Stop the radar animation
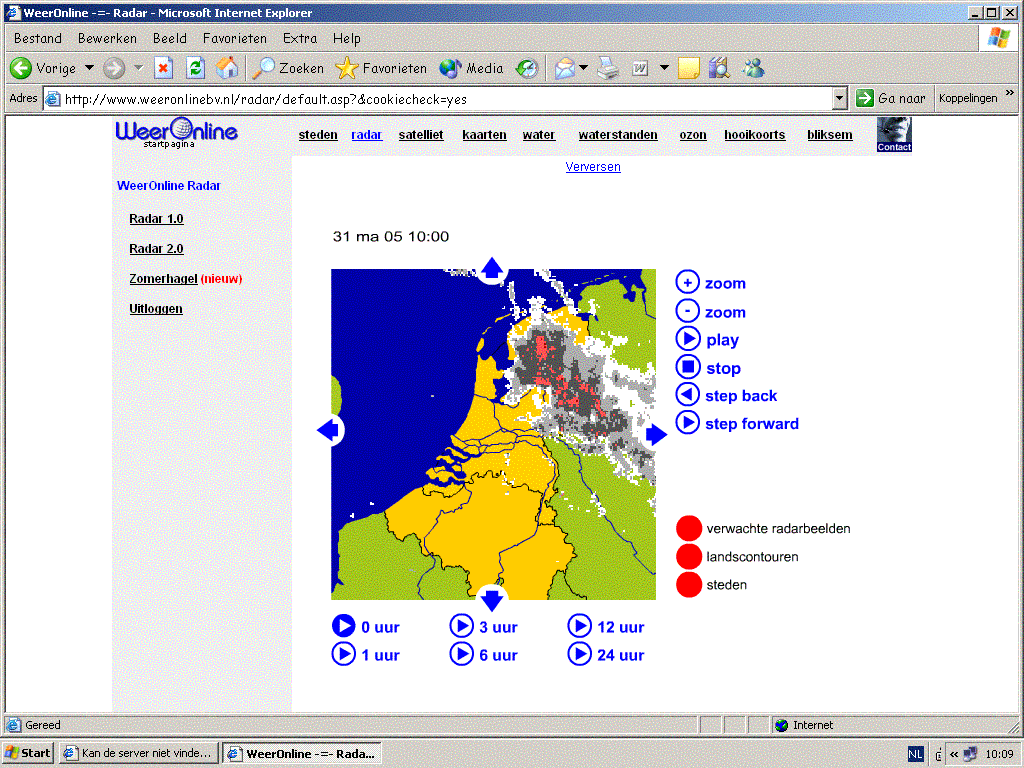Viewport: 1024px width, 768px height. click(x=687, y=367)
